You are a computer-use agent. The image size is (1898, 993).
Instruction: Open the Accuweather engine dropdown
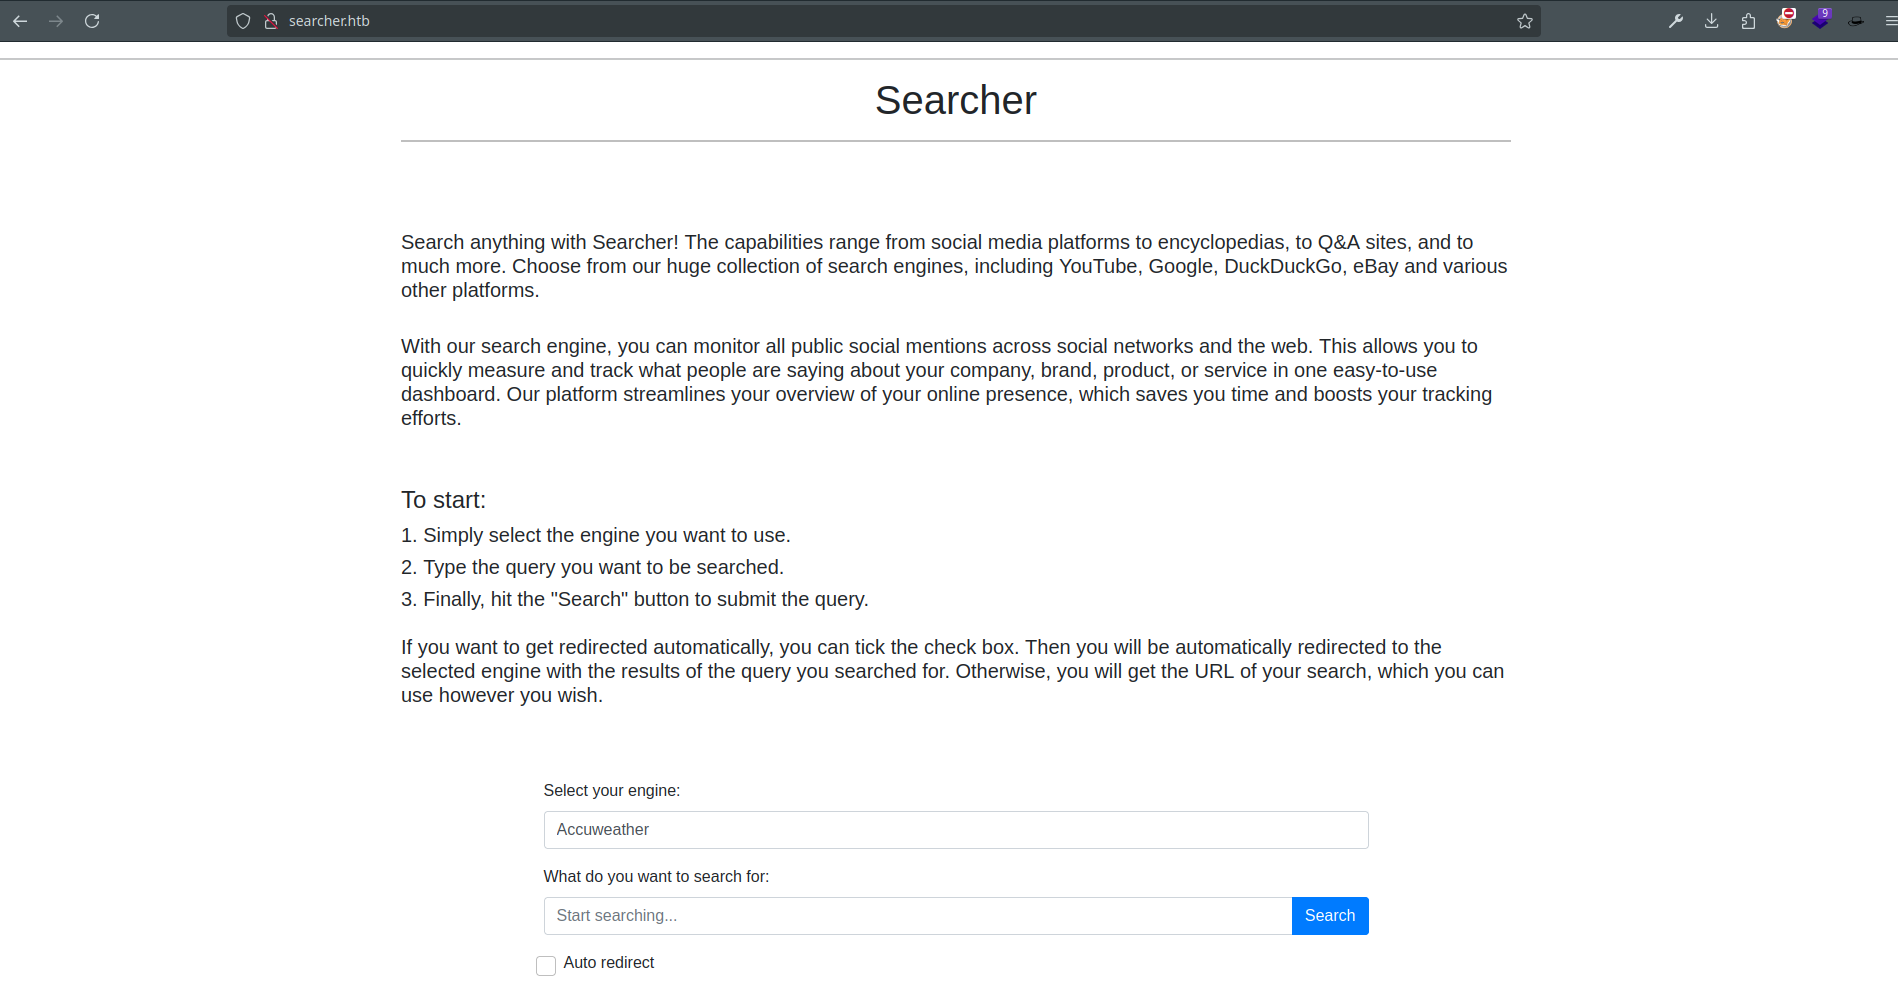coord(955,830)
